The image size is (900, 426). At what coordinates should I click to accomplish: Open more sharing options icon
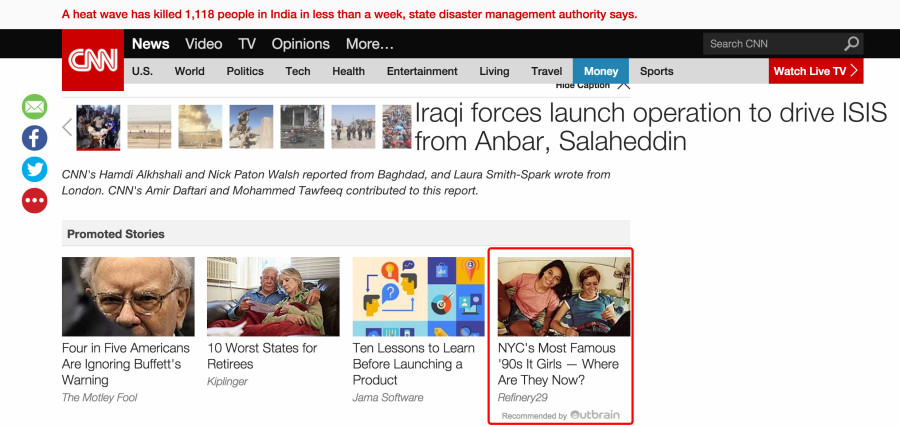pyautogui.click(x=34, y=201)
